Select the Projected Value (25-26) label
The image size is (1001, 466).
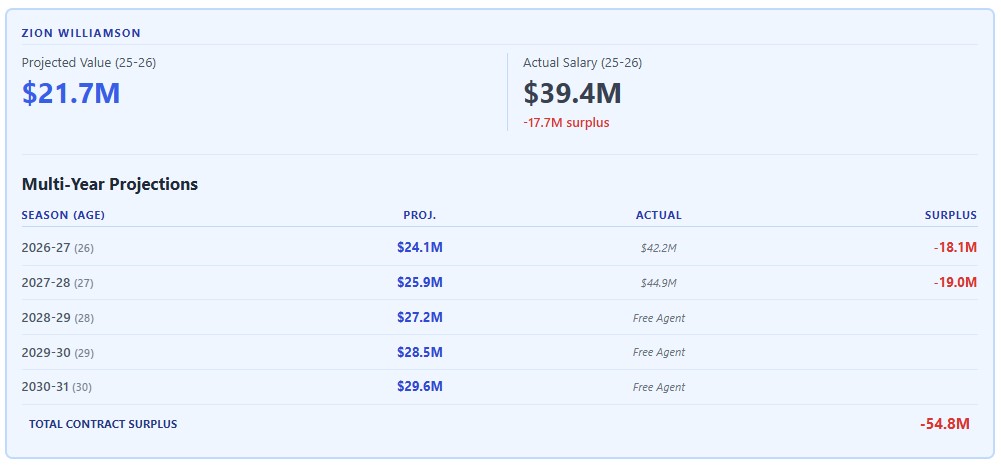[x=89, y=63]
